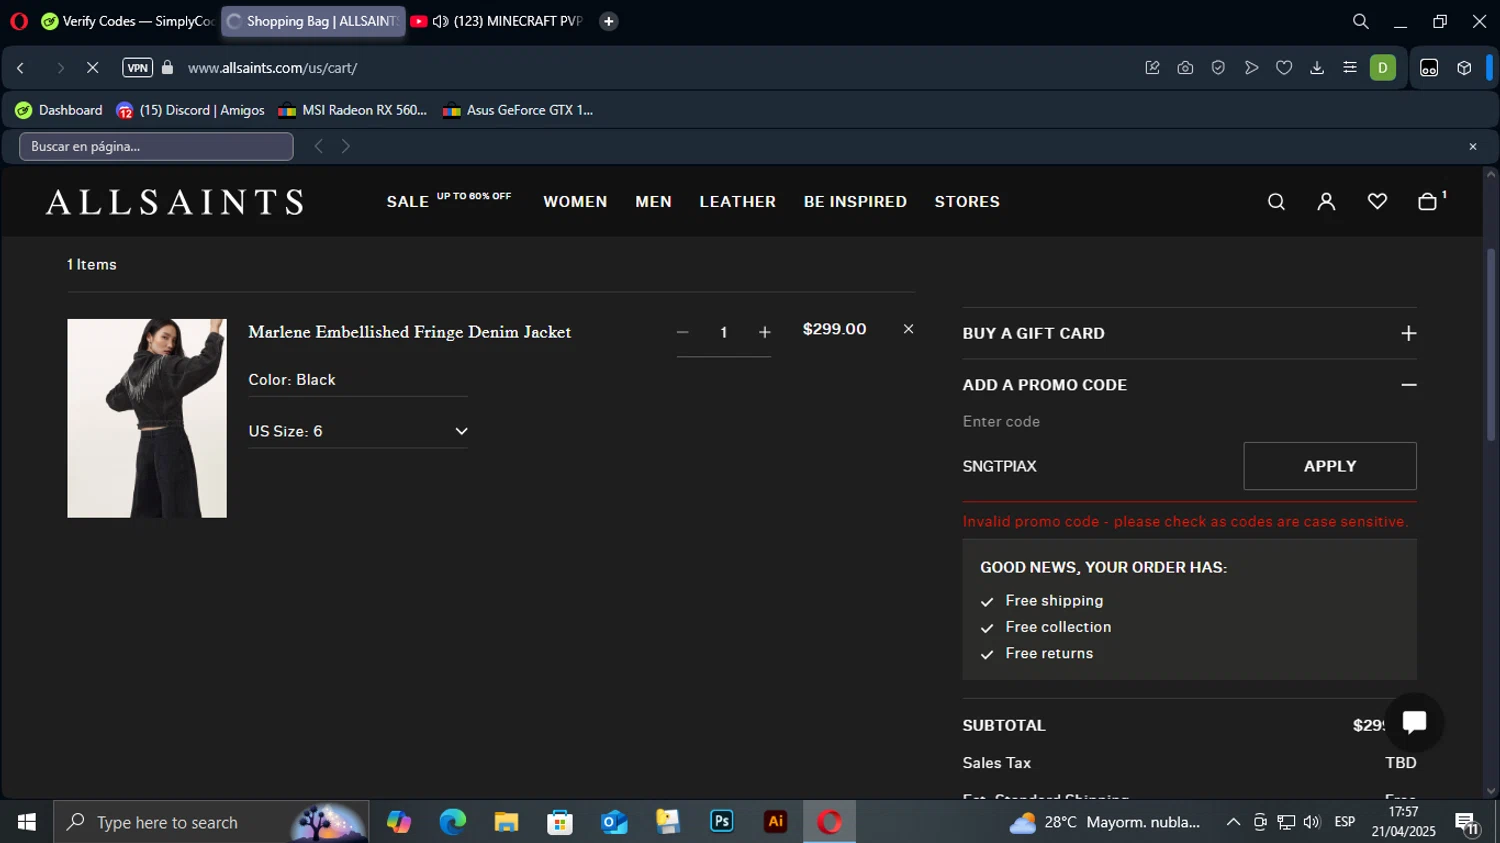Open Windows Start menu
This screenshot has height=843, width=1500.
27,822
